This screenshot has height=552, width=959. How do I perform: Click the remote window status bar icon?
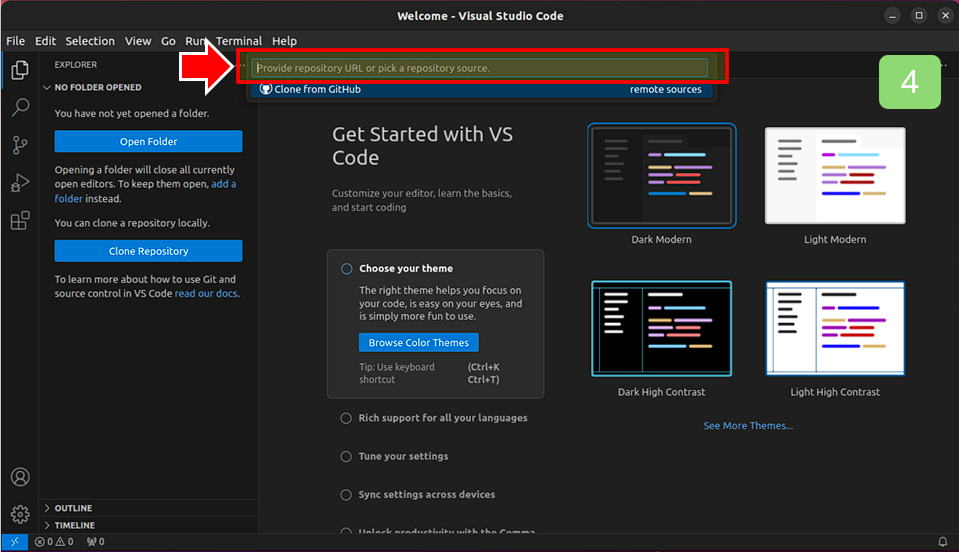[15, 542]
